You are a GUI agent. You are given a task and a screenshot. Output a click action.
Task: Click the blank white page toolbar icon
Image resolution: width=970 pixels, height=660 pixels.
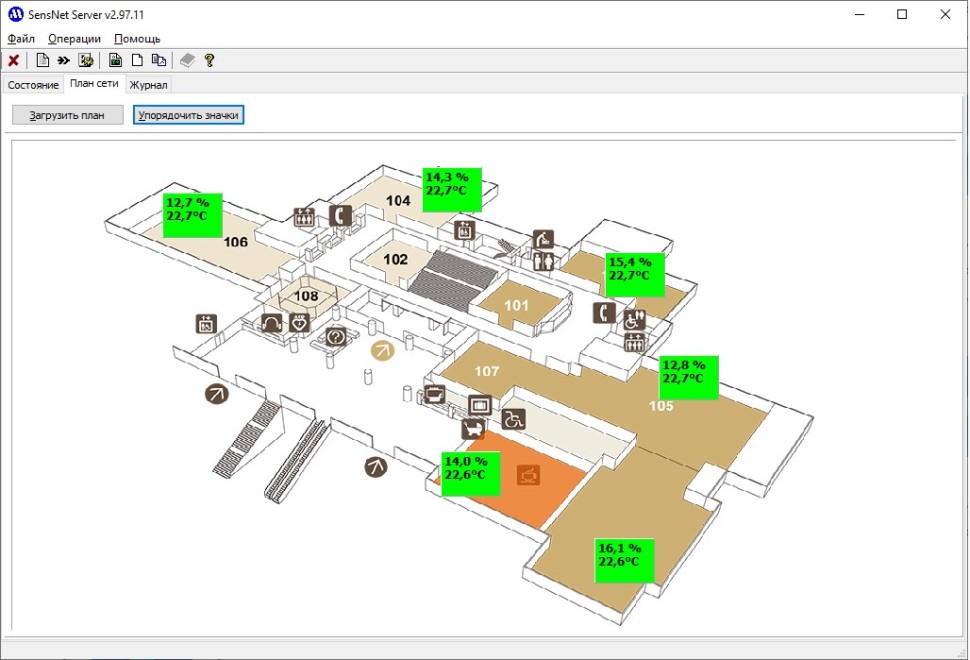pos(137,60)
